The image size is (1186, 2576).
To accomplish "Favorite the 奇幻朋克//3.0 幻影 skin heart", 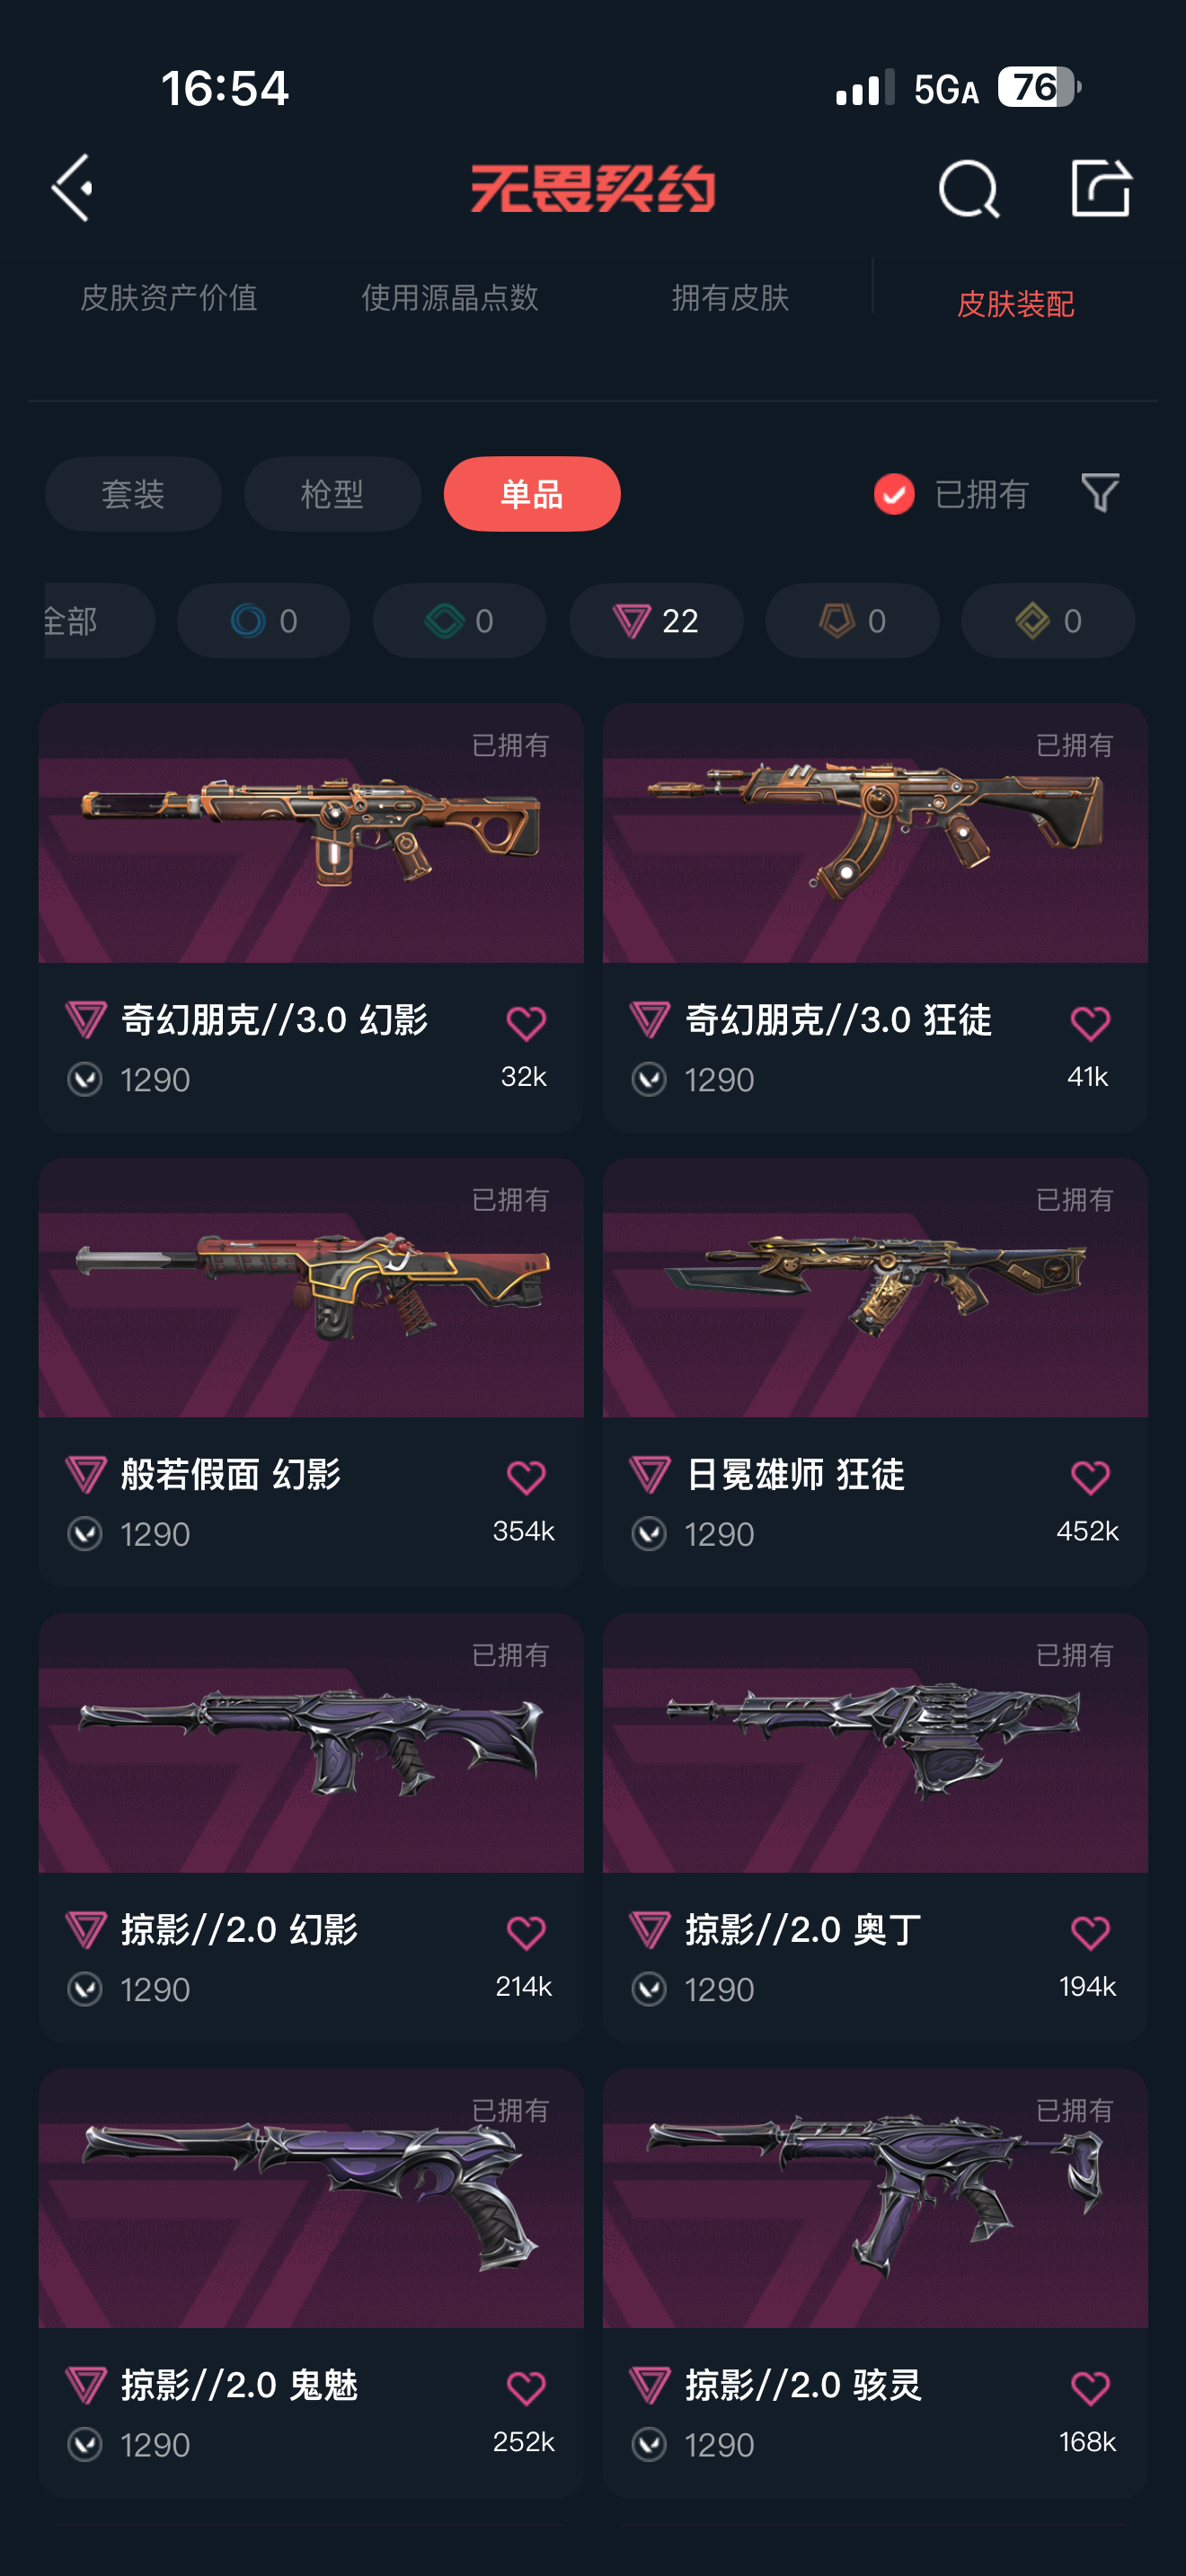I will tap(526, 1023).
